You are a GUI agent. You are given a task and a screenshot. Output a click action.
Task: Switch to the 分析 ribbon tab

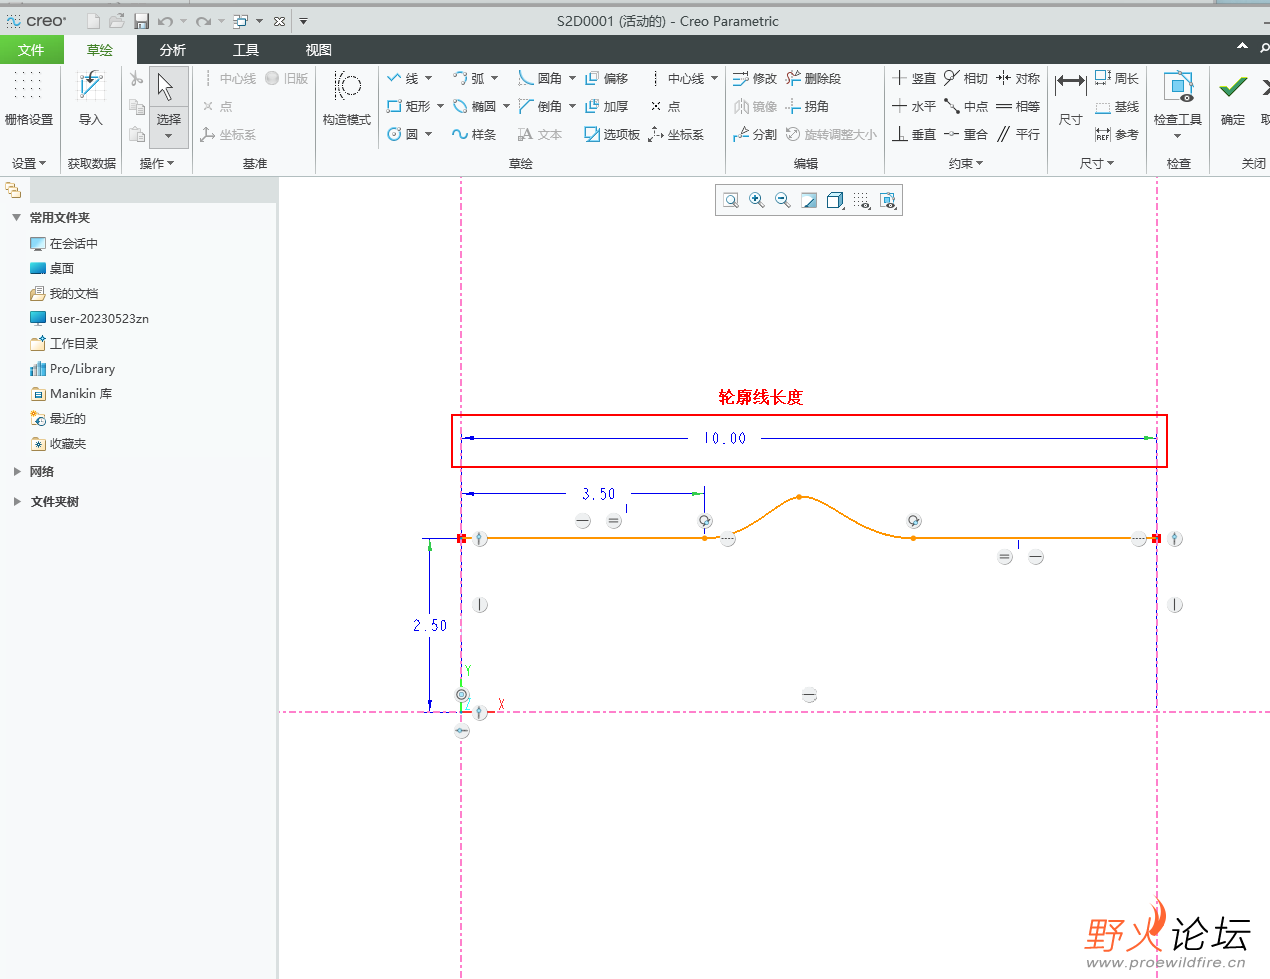coord(173,50)
